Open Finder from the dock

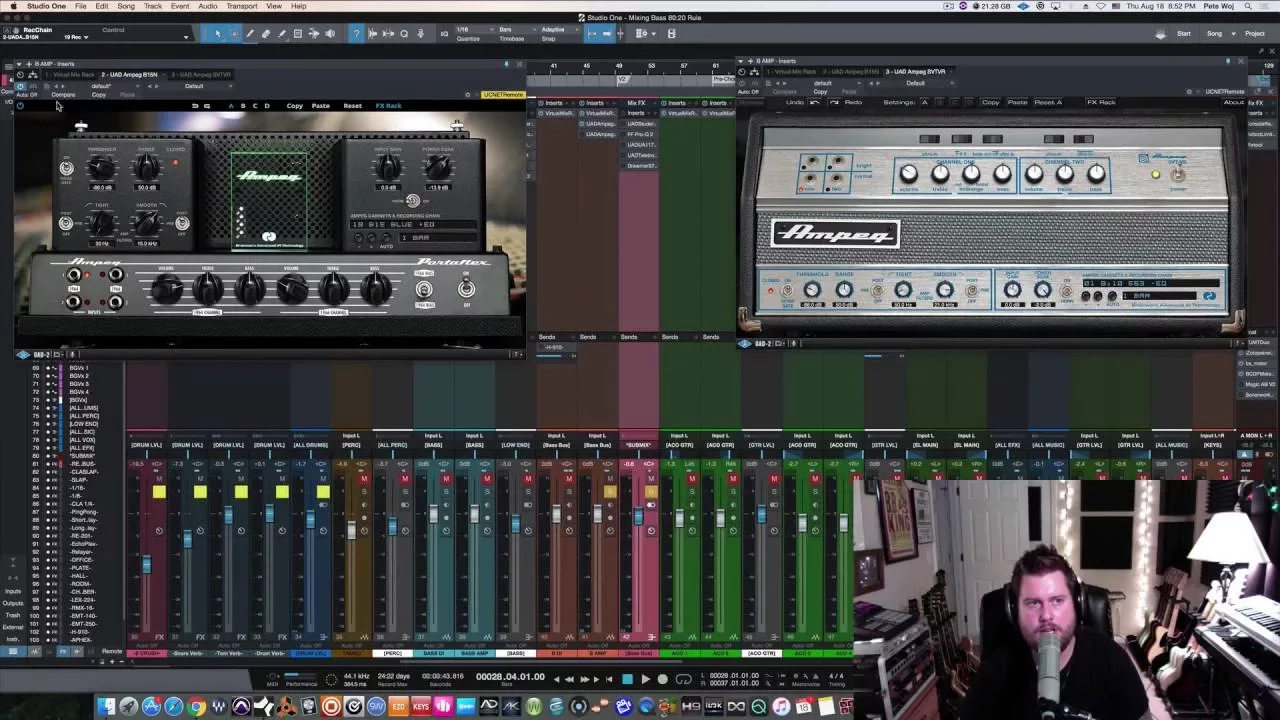point(106,707)
